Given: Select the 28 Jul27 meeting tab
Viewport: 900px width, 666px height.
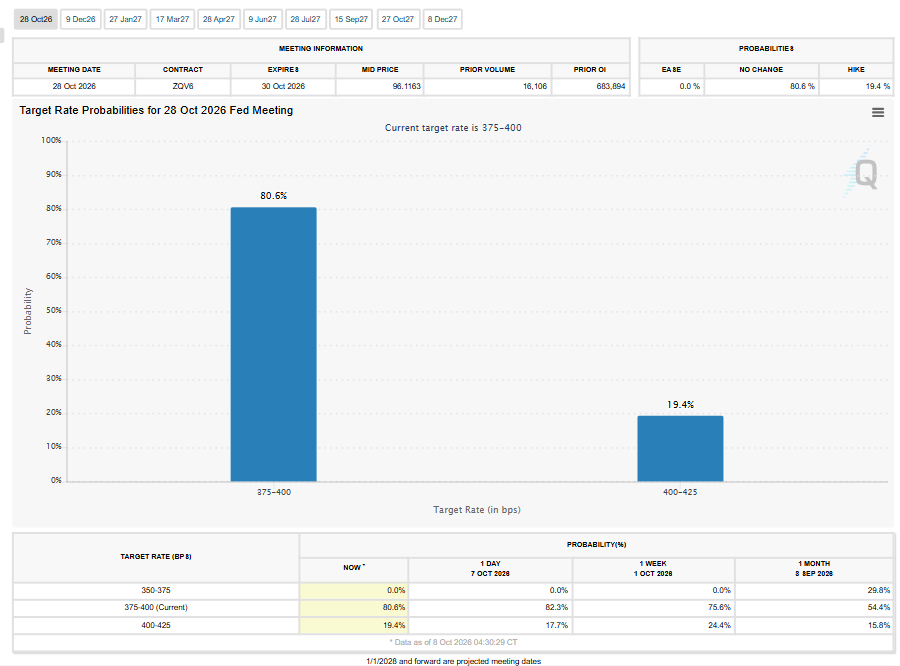Looking at the screenshot, I should [x=305, y=19].
